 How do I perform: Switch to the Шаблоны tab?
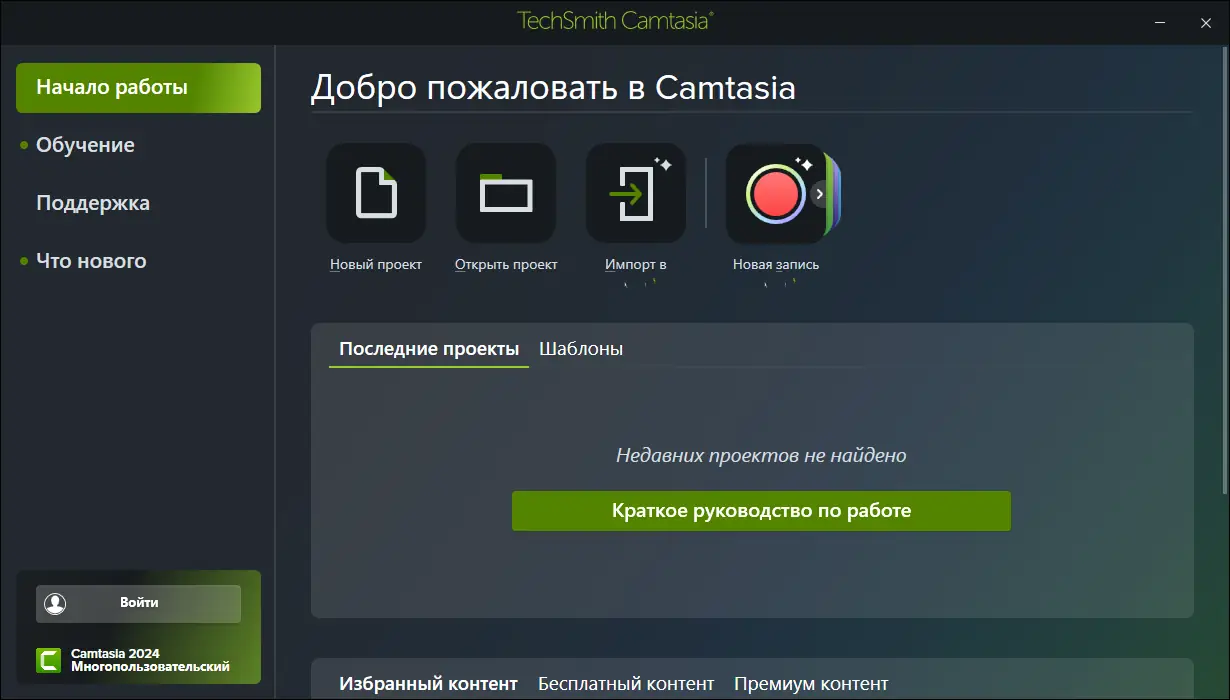click(x=581, y=349)
